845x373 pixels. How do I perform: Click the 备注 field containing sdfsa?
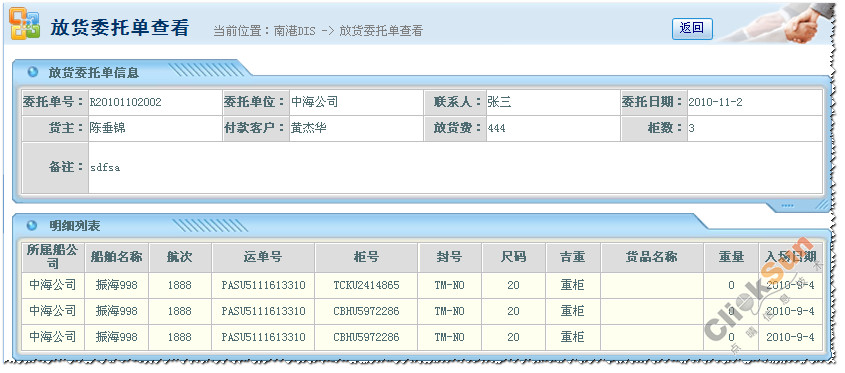[x=455, y=168]
